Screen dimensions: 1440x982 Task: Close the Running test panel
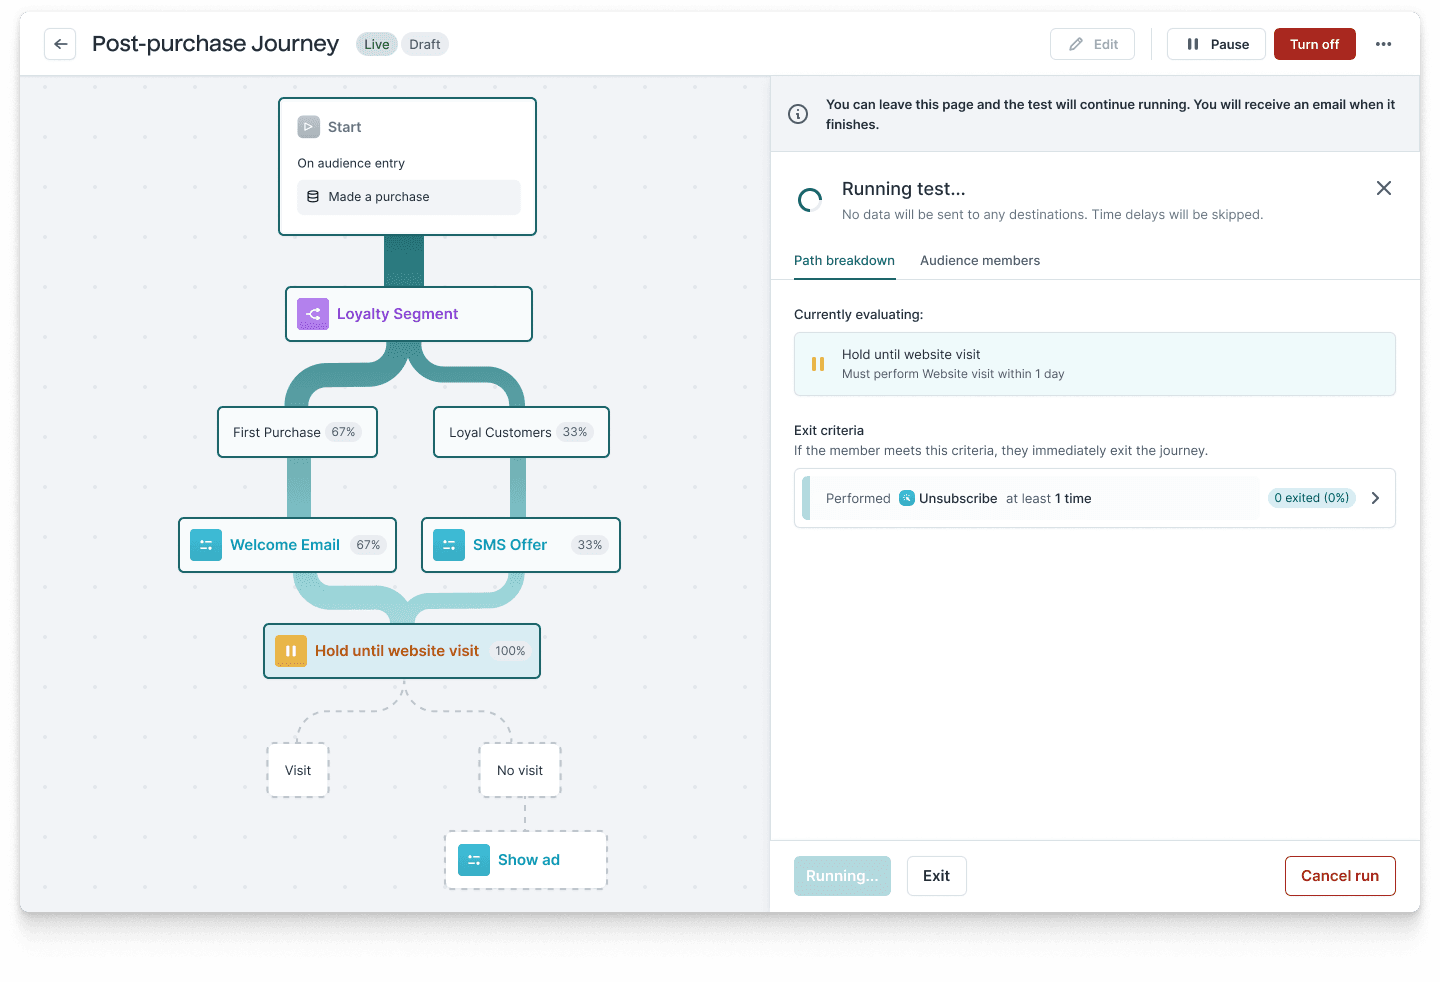1384,188
